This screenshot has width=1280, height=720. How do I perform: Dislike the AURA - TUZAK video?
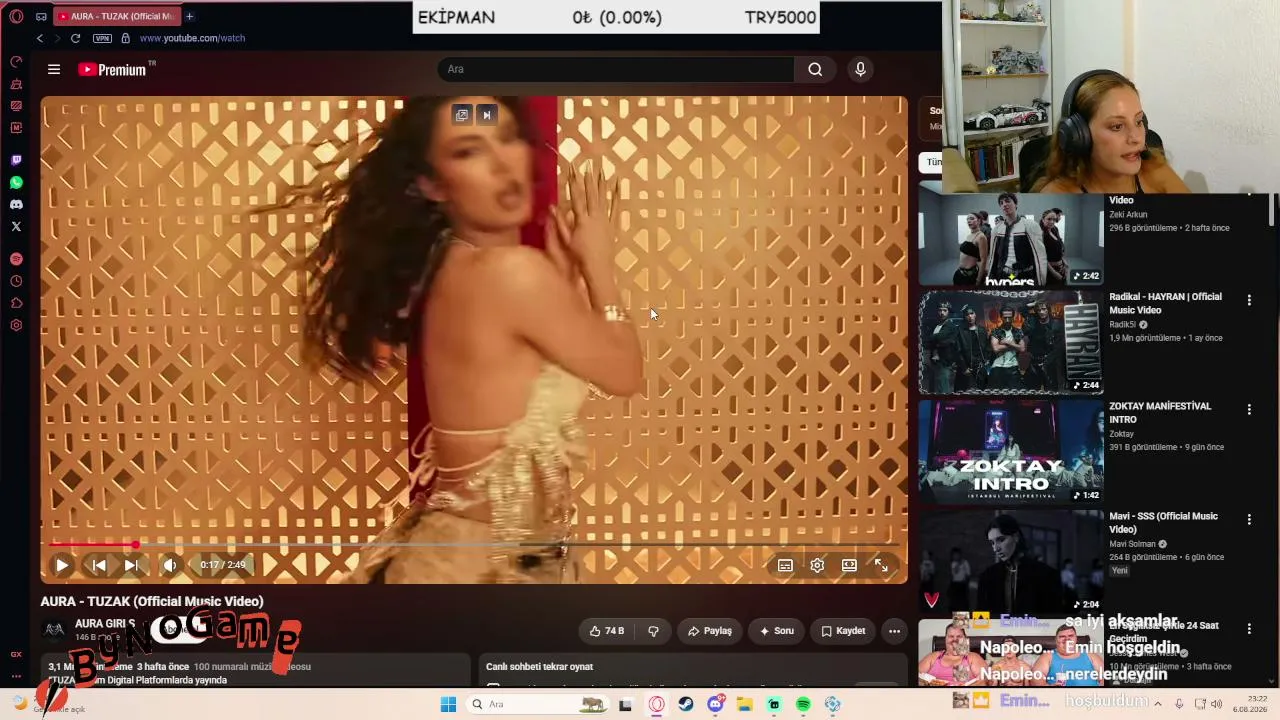pos(653,631)
